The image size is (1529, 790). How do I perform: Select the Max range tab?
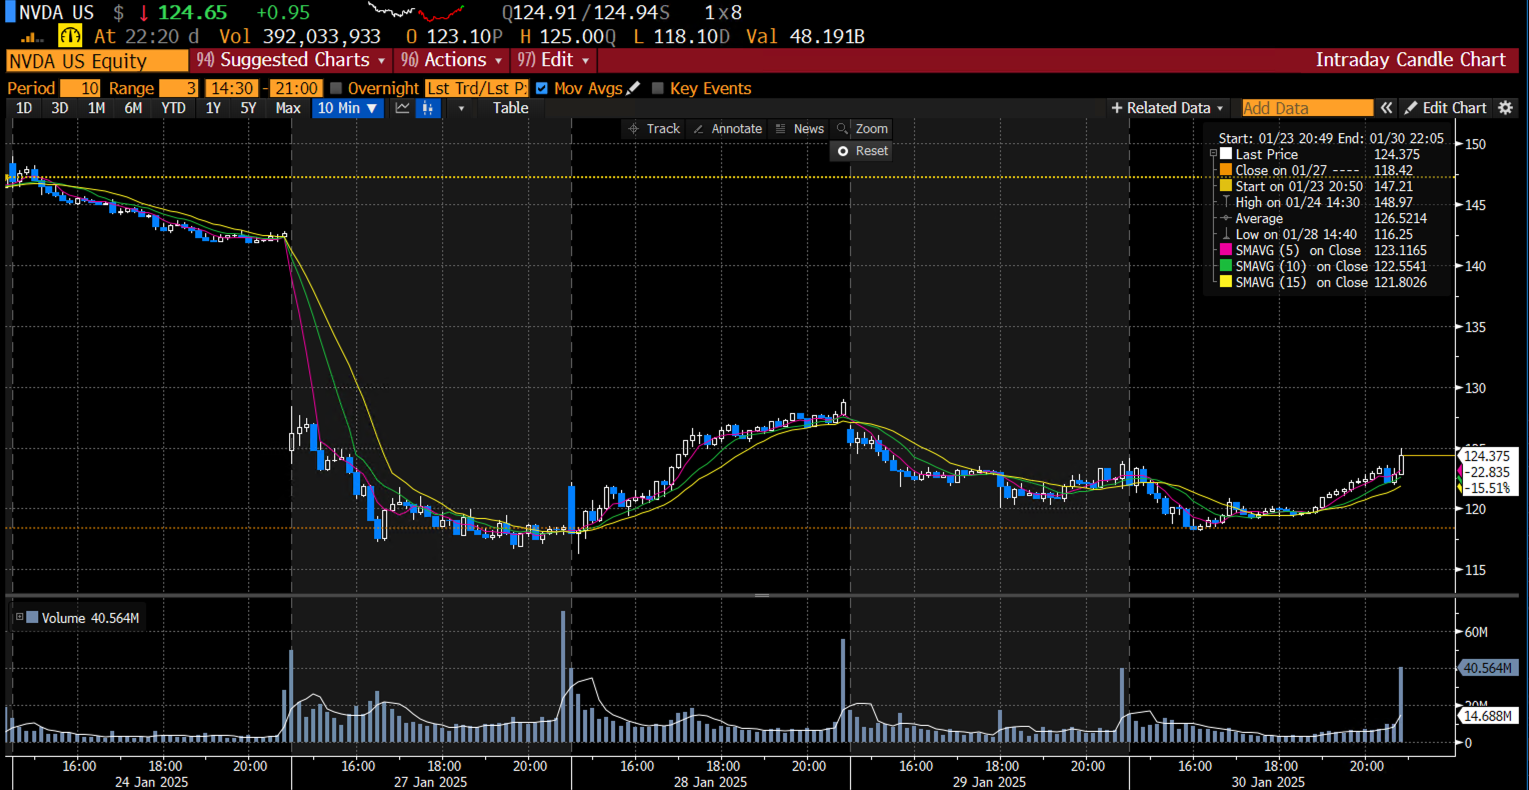pos(288,108)
